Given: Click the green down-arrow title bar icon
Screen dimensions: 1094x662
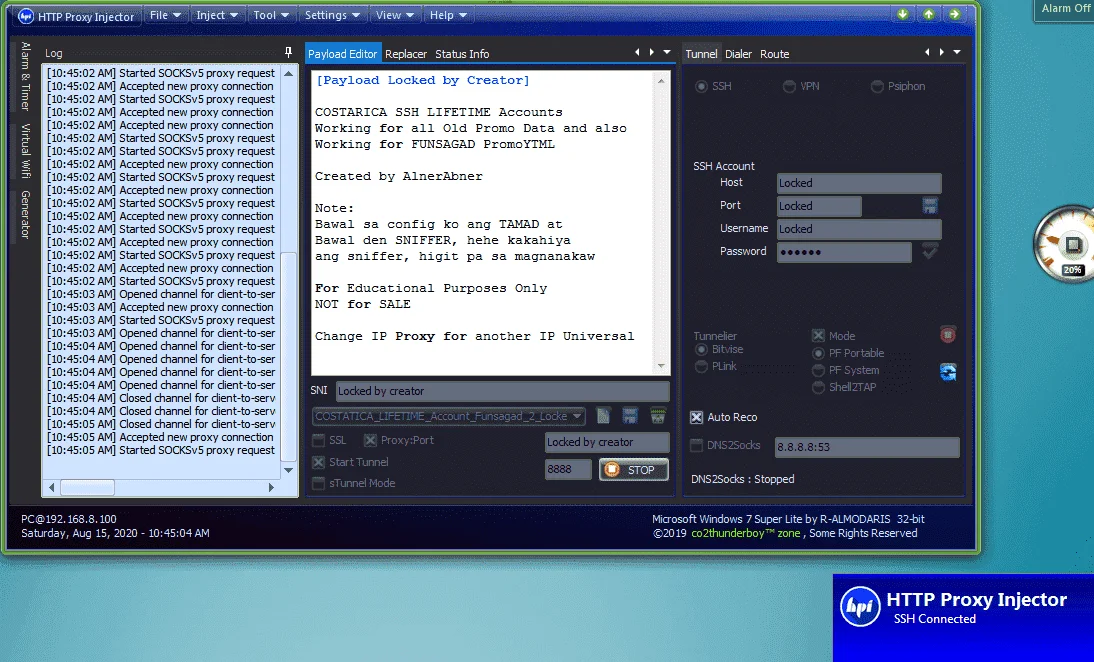Looking at the screenshot, I should tap(903, 14).
